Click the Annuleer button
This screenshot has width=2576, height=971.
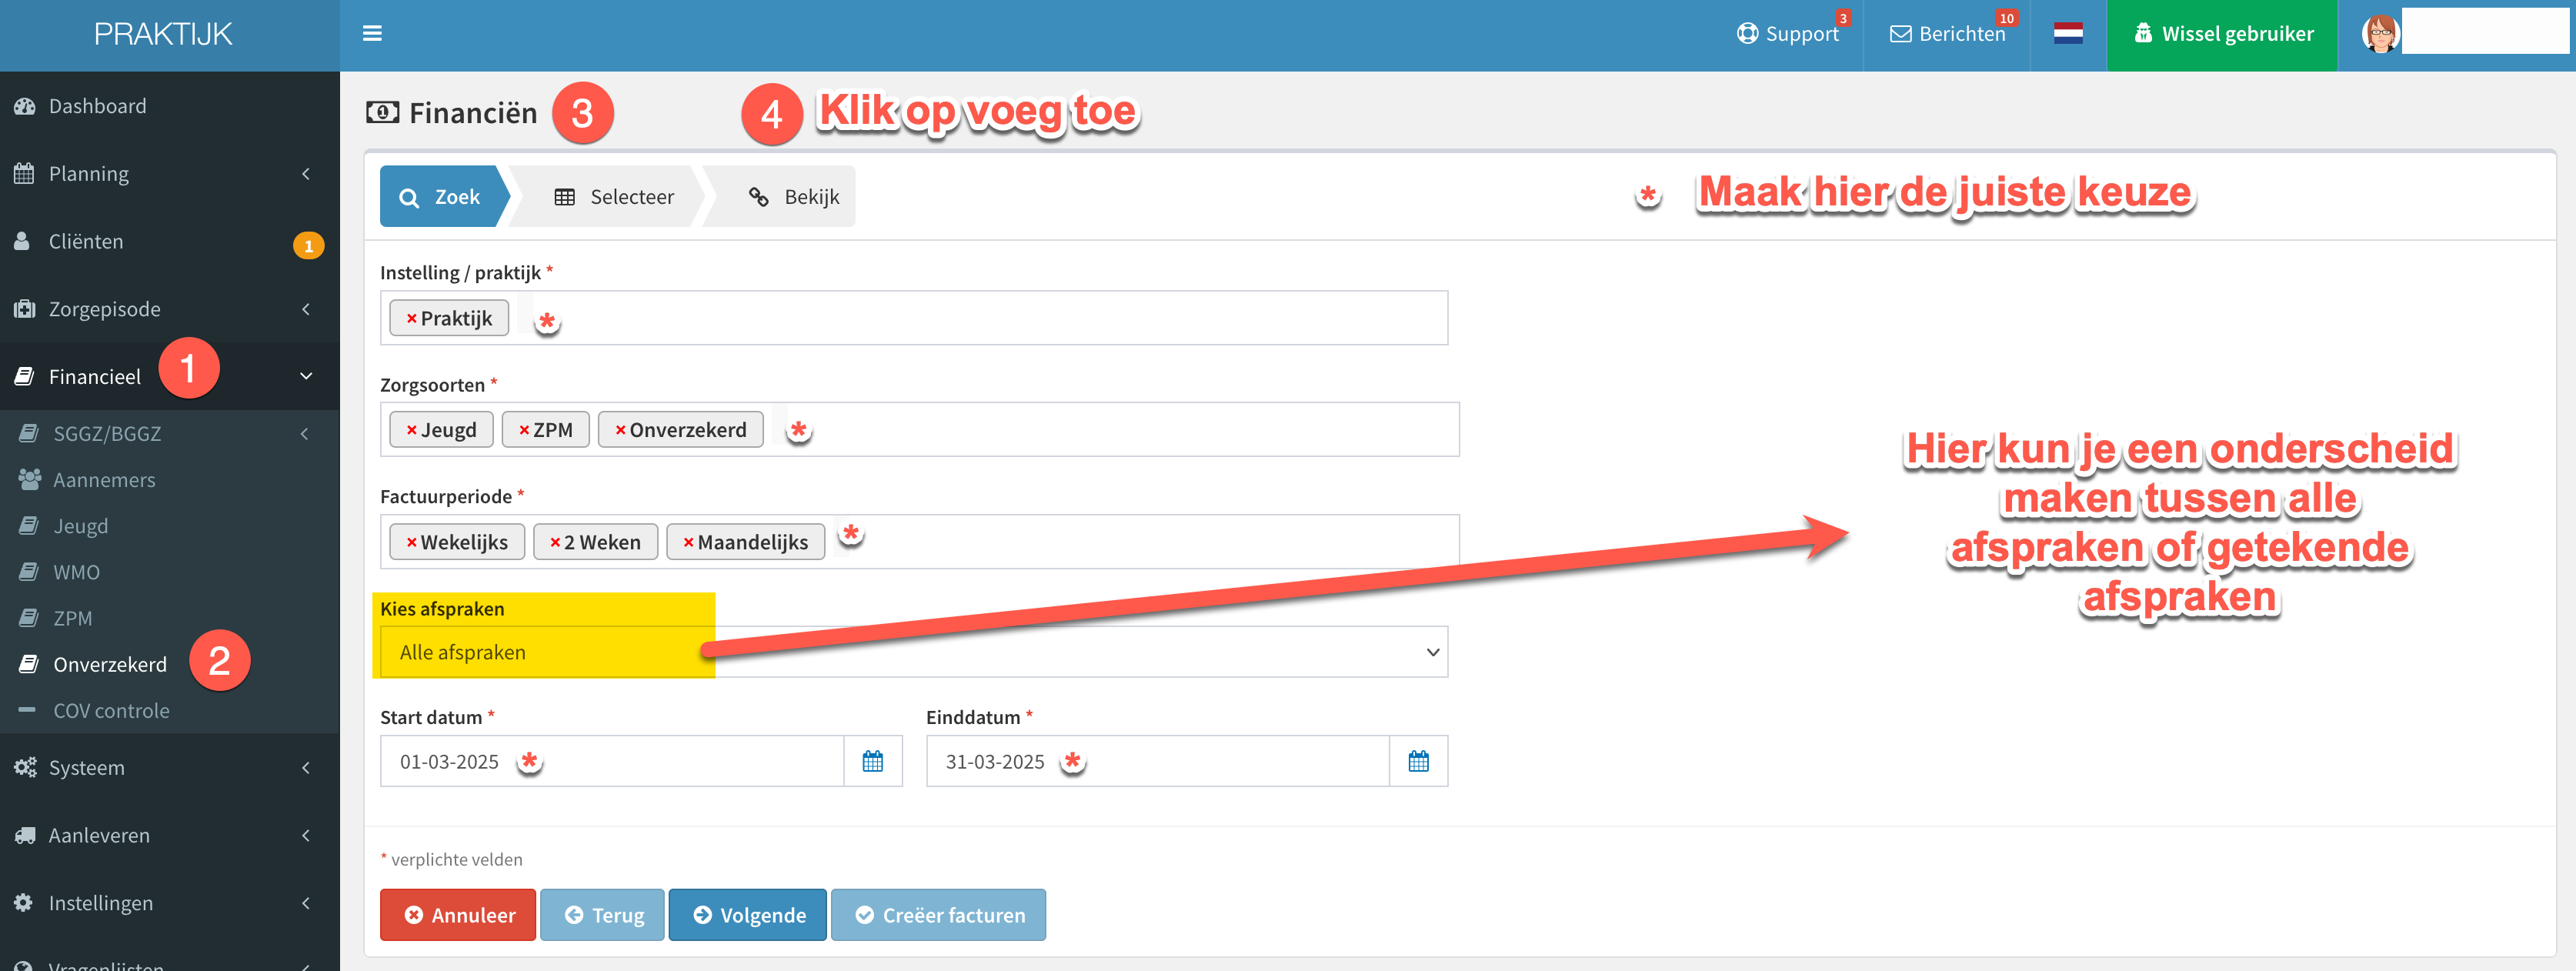tap(458, 915)
